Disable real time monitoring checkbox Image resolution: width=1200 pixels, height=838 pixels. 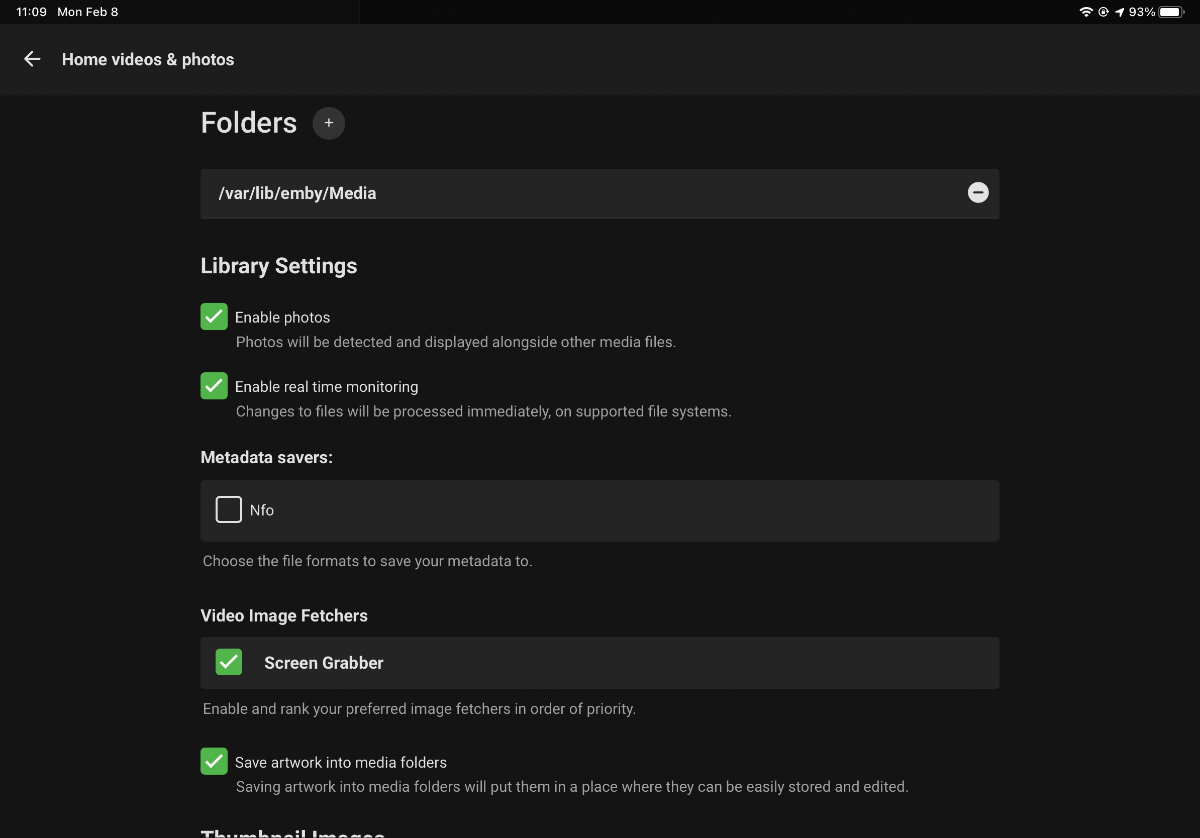click(x=214, y=386)
